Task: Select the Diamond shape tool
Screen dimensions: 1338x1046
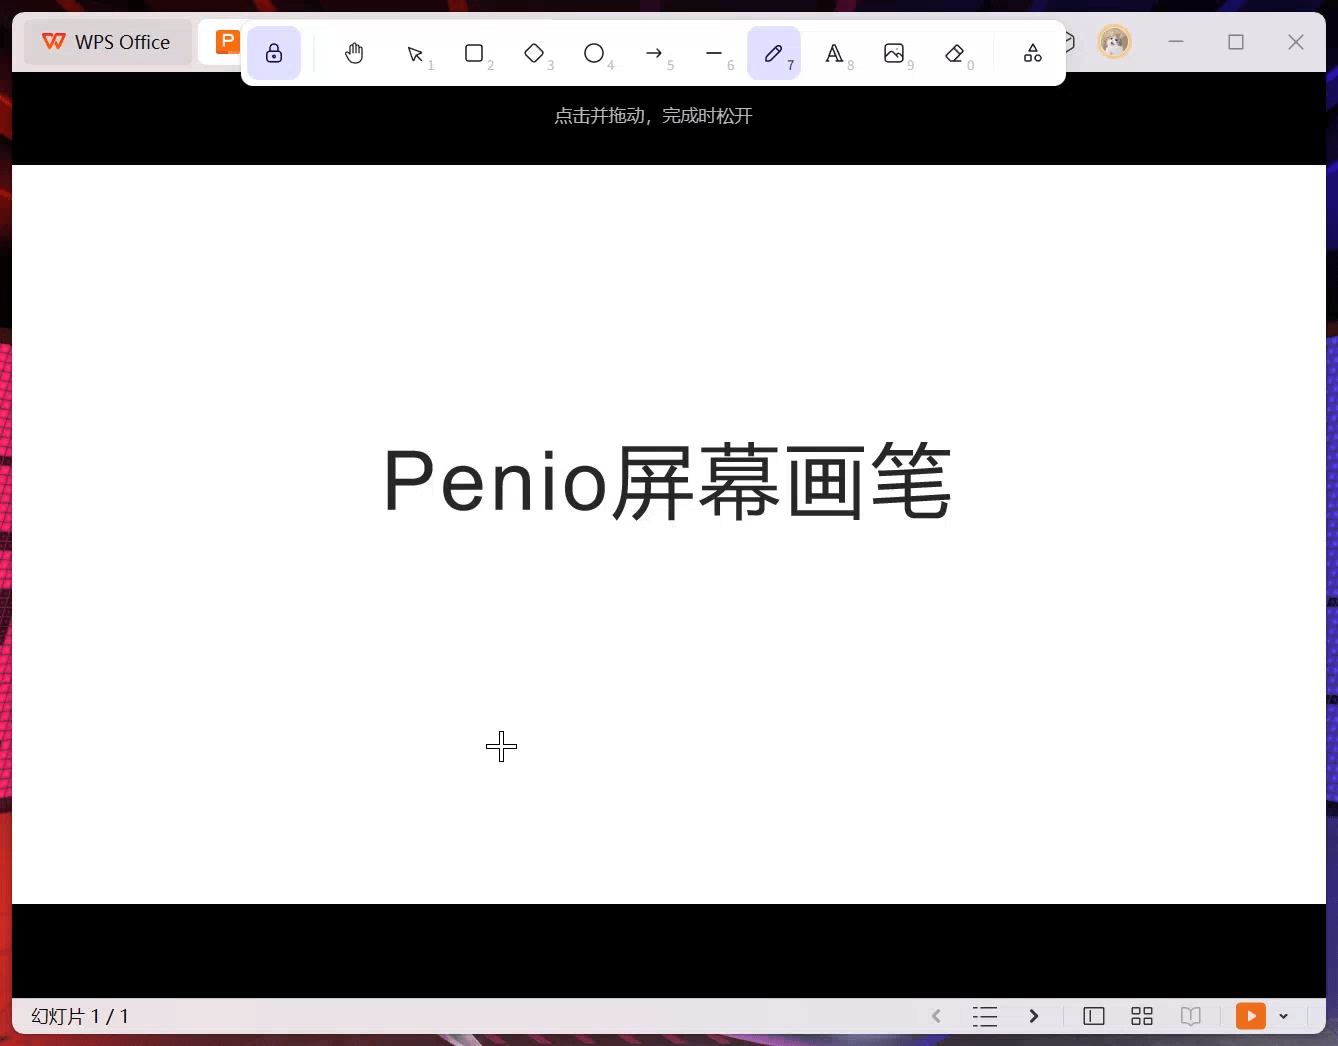Action: pos(534,54)
